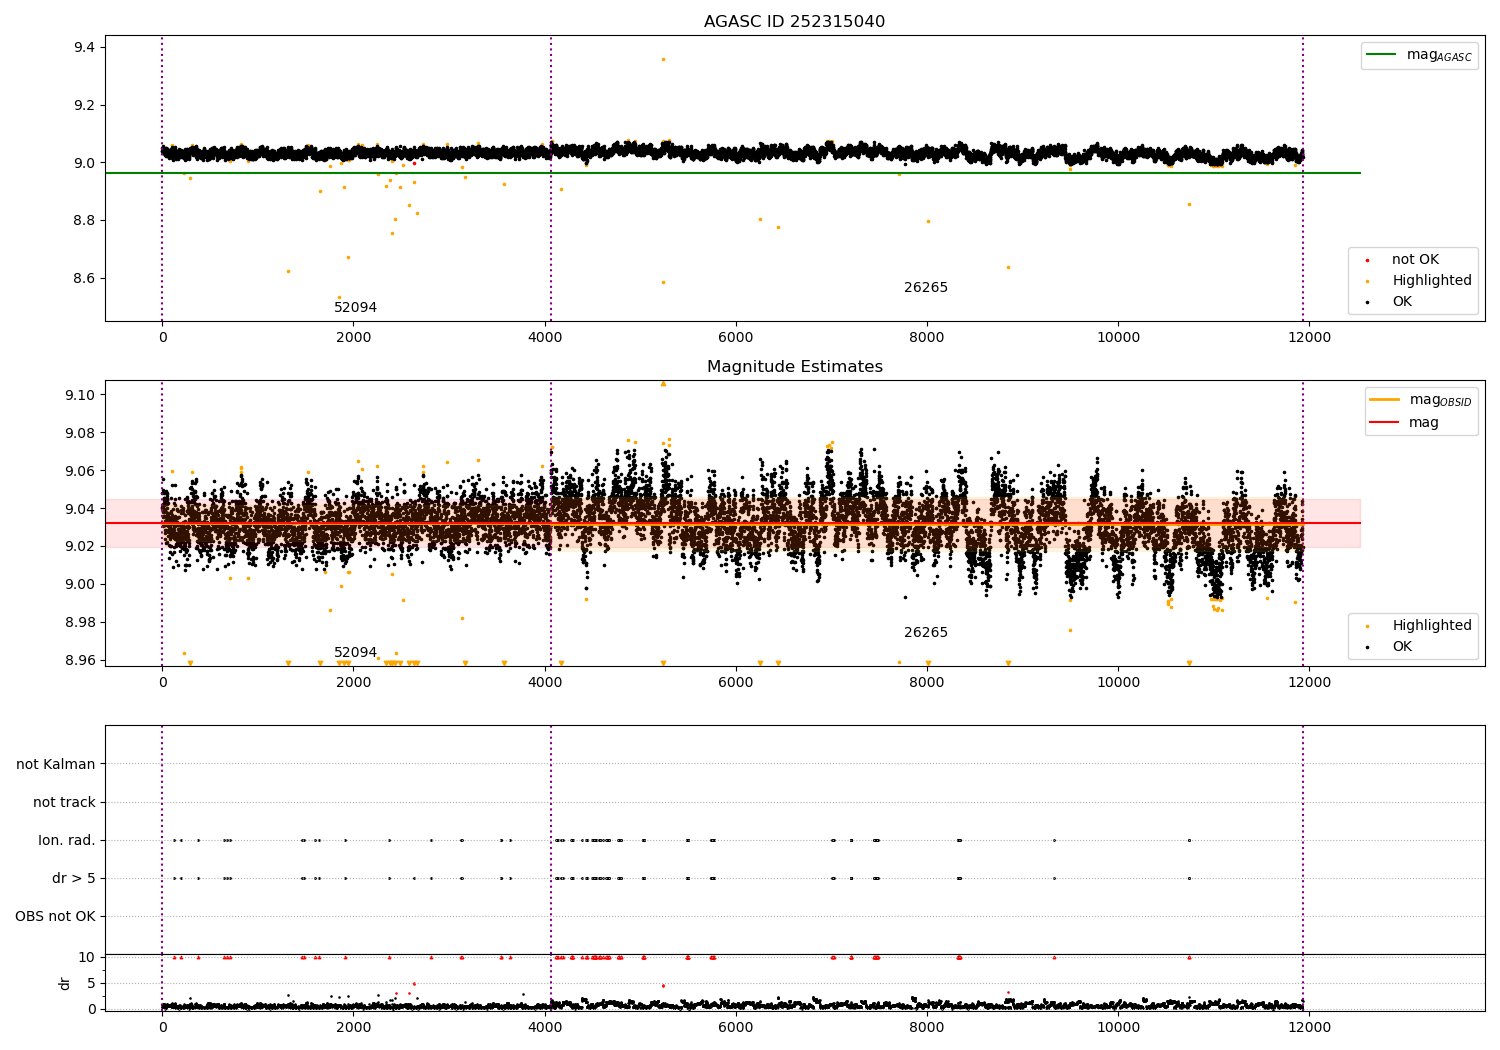Click the 9.04 y-axis tick label

click(79, 510)
